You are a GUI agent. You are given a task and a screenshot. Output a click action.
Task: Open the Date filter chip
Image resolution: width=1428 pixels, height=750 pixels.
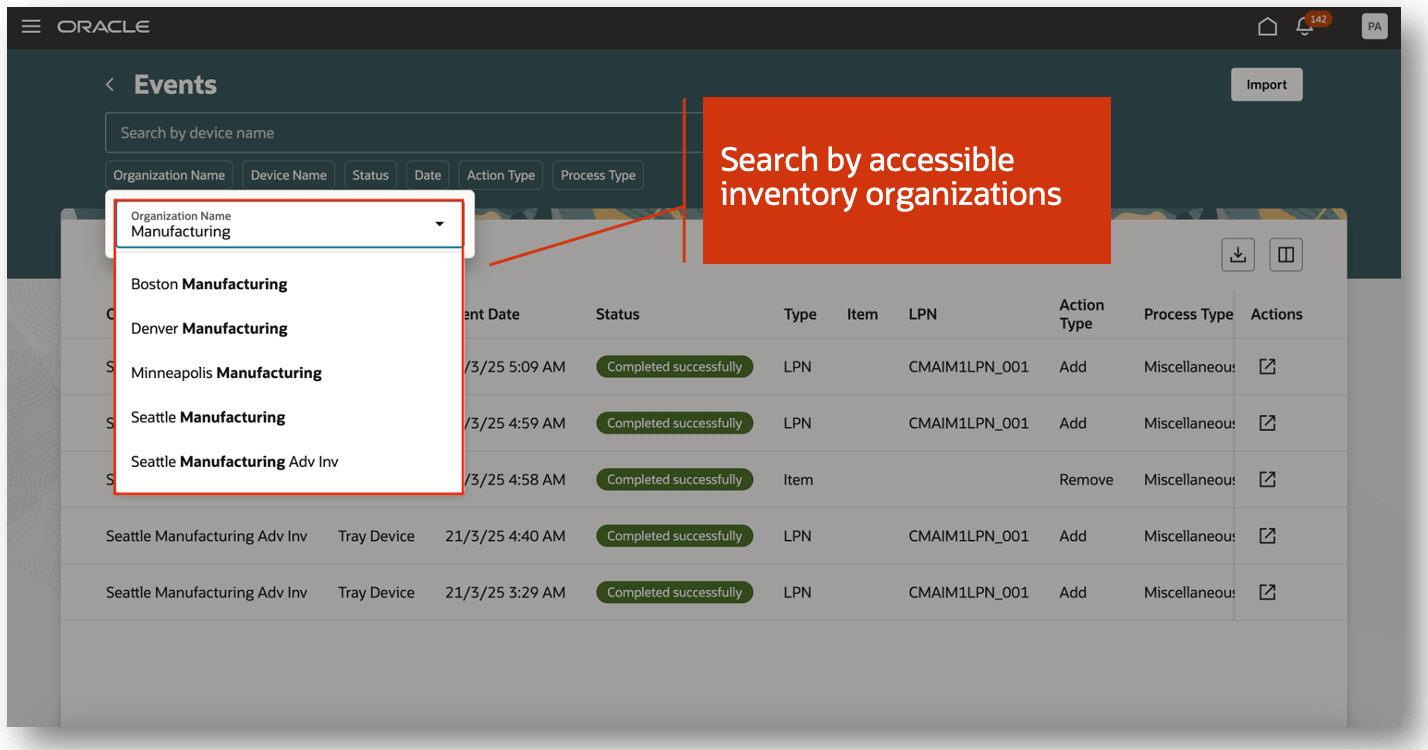(428, 175)
